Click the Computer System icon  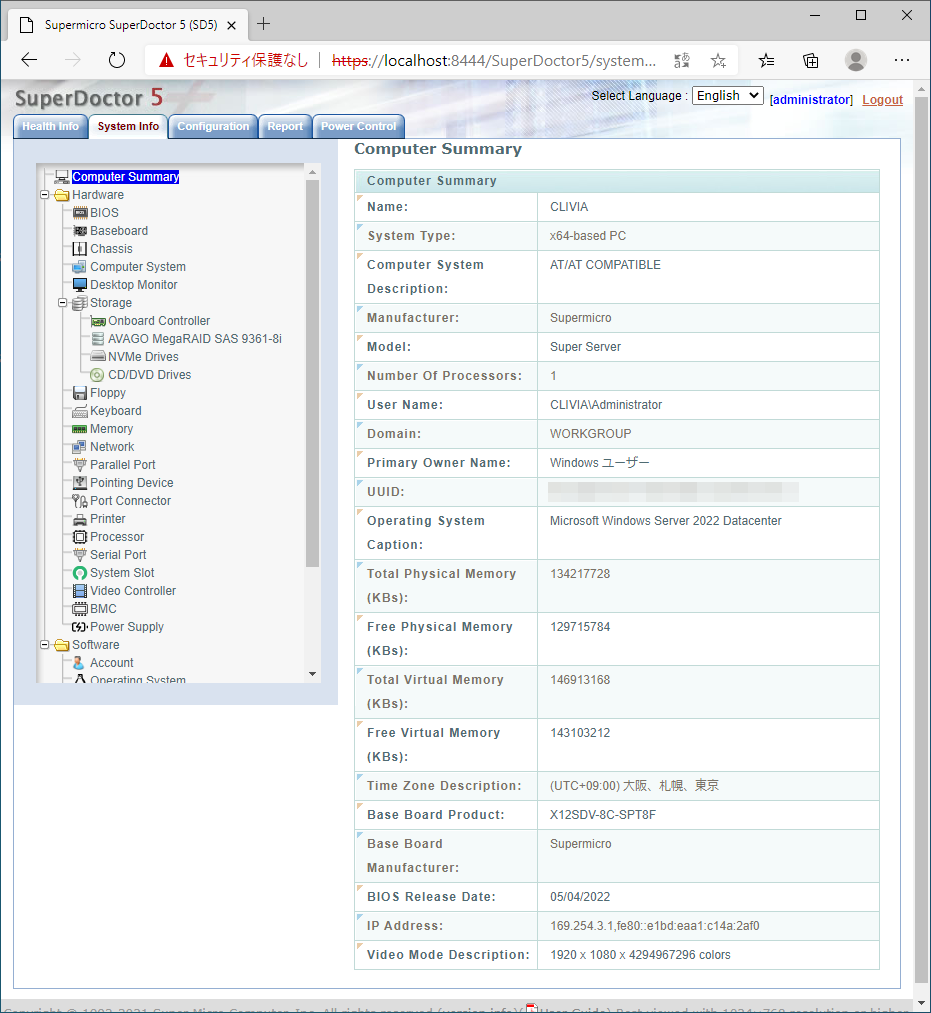80,267
